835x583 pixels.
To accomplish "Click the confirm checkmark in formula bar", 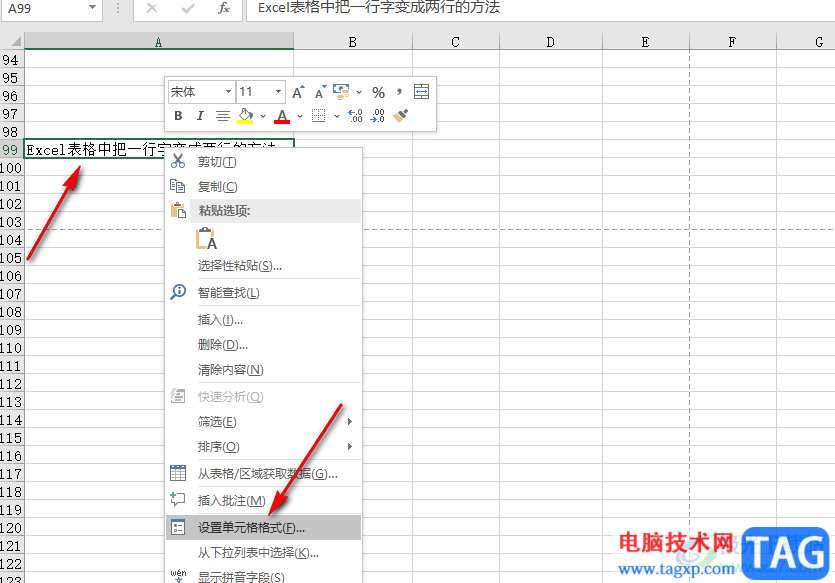I will (x=187, y=8).
